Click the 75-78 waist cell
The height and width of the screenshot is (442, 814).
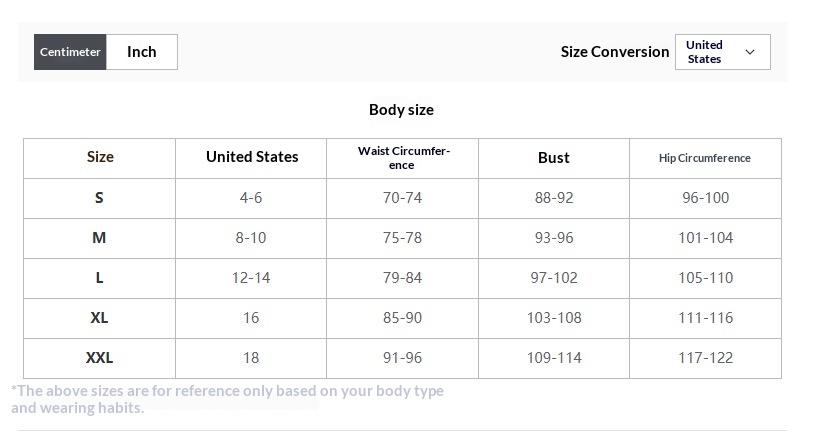[402, 238]
